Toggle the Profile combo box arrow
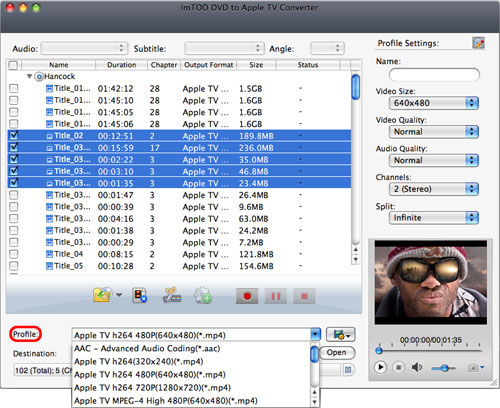 click(x=315, y=335)
